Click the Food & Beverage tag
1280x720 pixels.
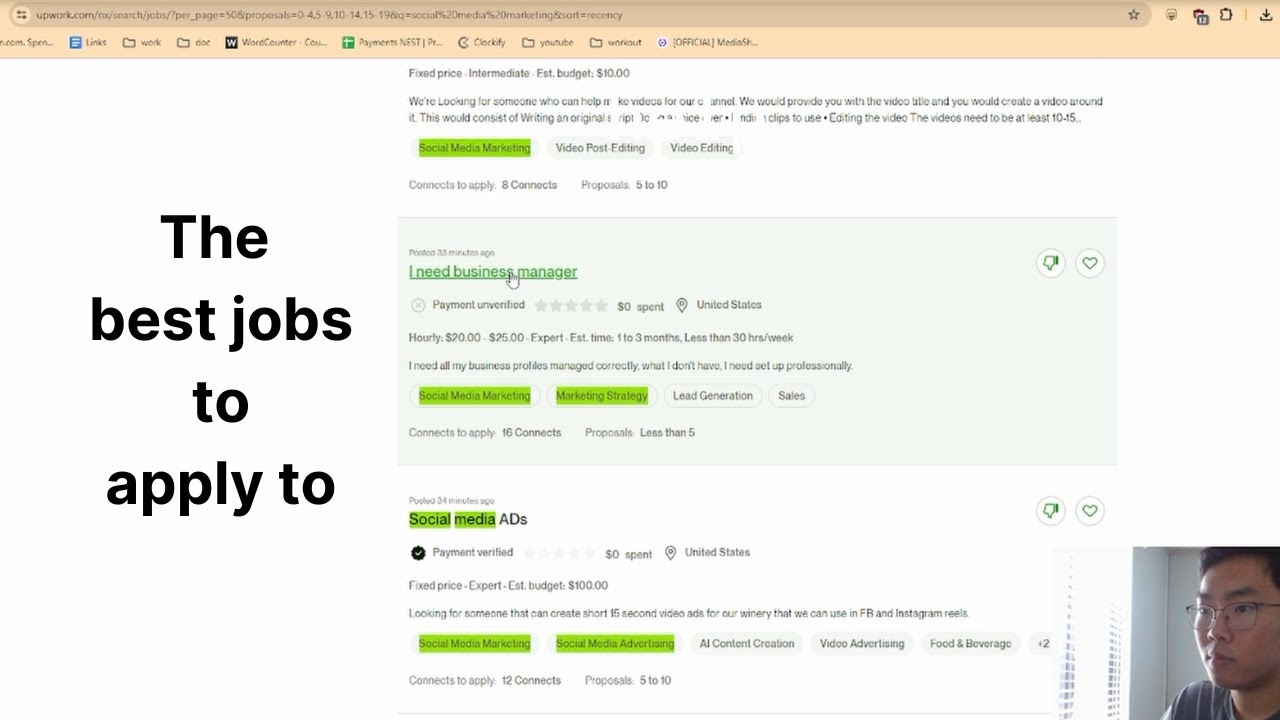970,644
